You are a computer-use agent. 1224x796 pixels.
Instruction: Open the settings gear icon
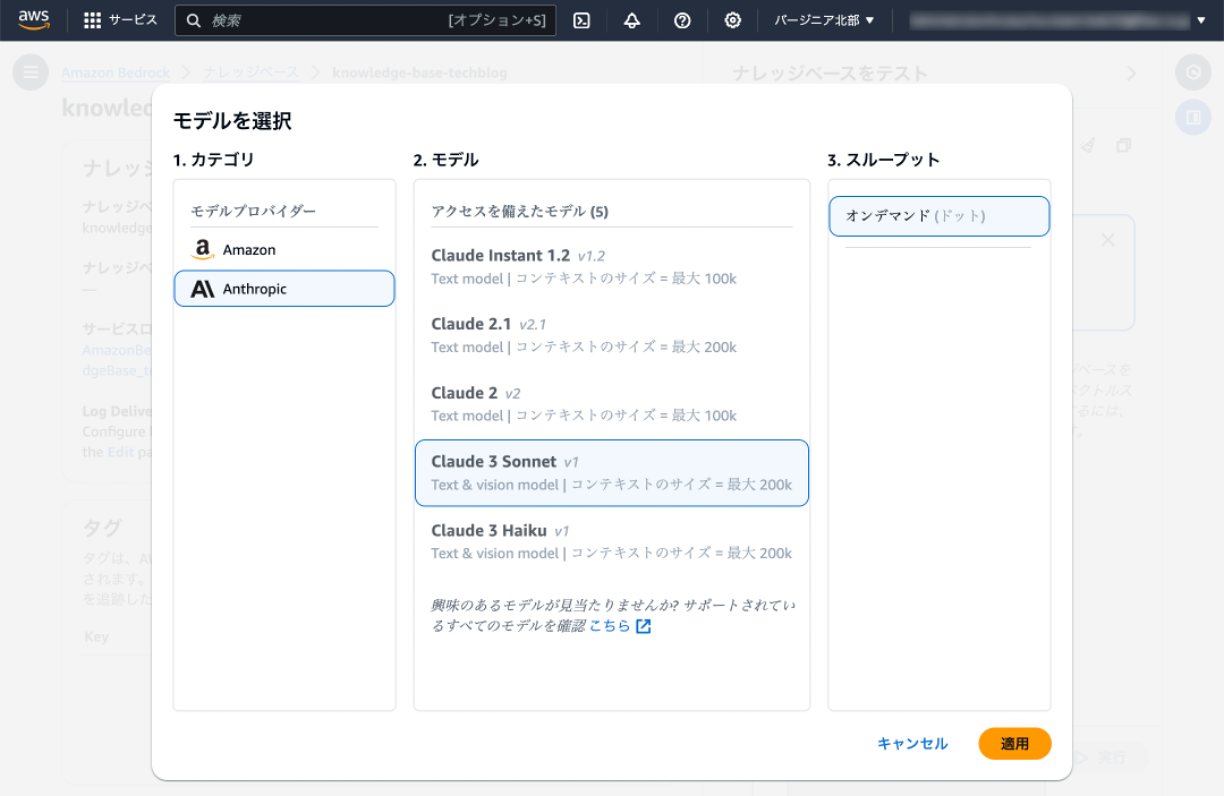click(733, 20)
